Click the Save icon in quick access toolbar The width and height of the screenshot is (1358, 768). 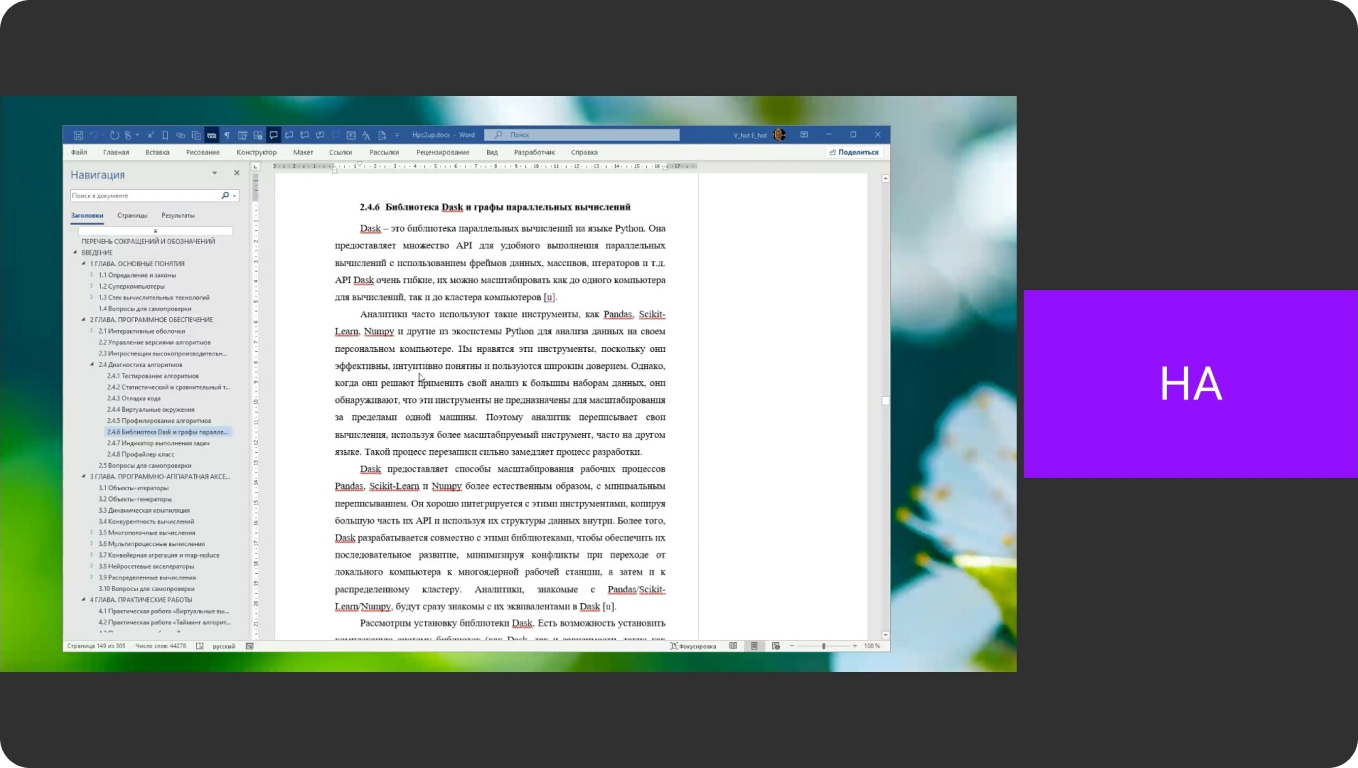tap(78, 135)
